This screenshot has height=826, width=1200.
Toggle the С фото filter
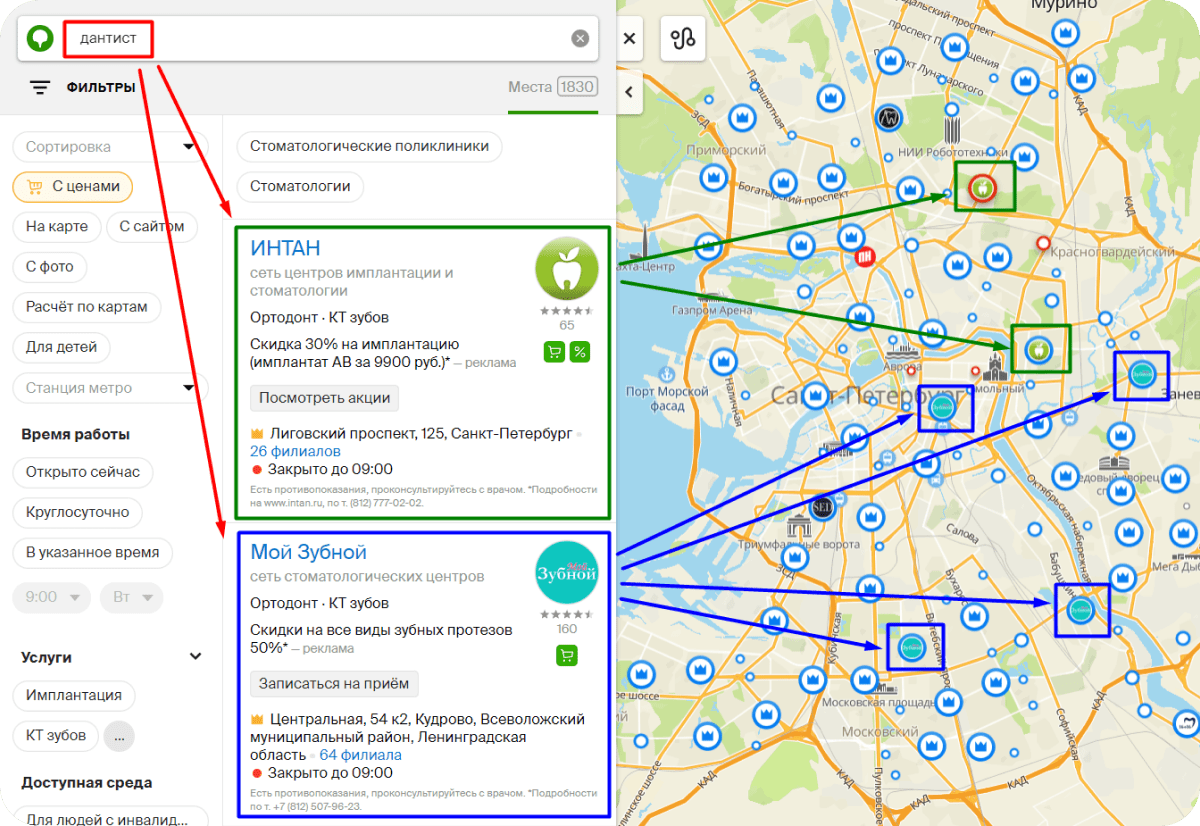50,267
